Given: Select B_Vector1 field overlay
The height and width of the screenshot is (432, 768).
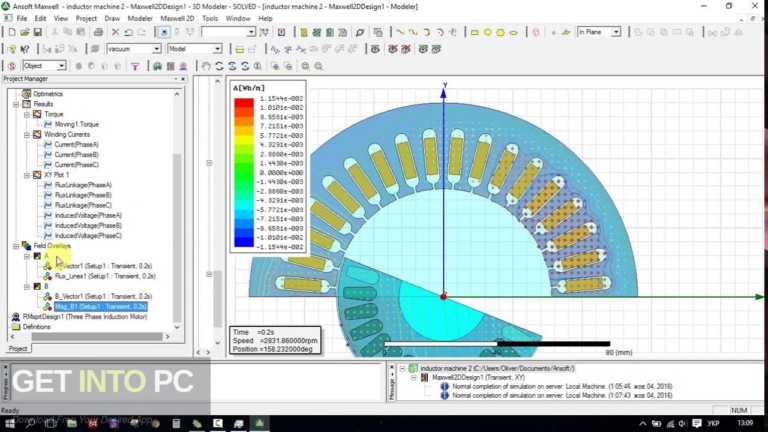Looking at the screenshot, I should click(x=103, y=296).
